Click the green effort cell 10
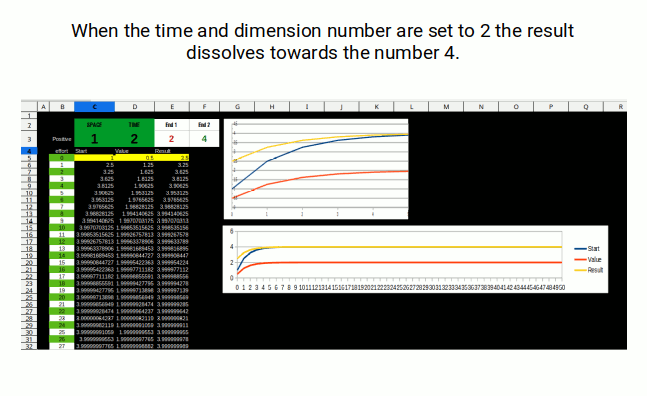 coord(62,227)
